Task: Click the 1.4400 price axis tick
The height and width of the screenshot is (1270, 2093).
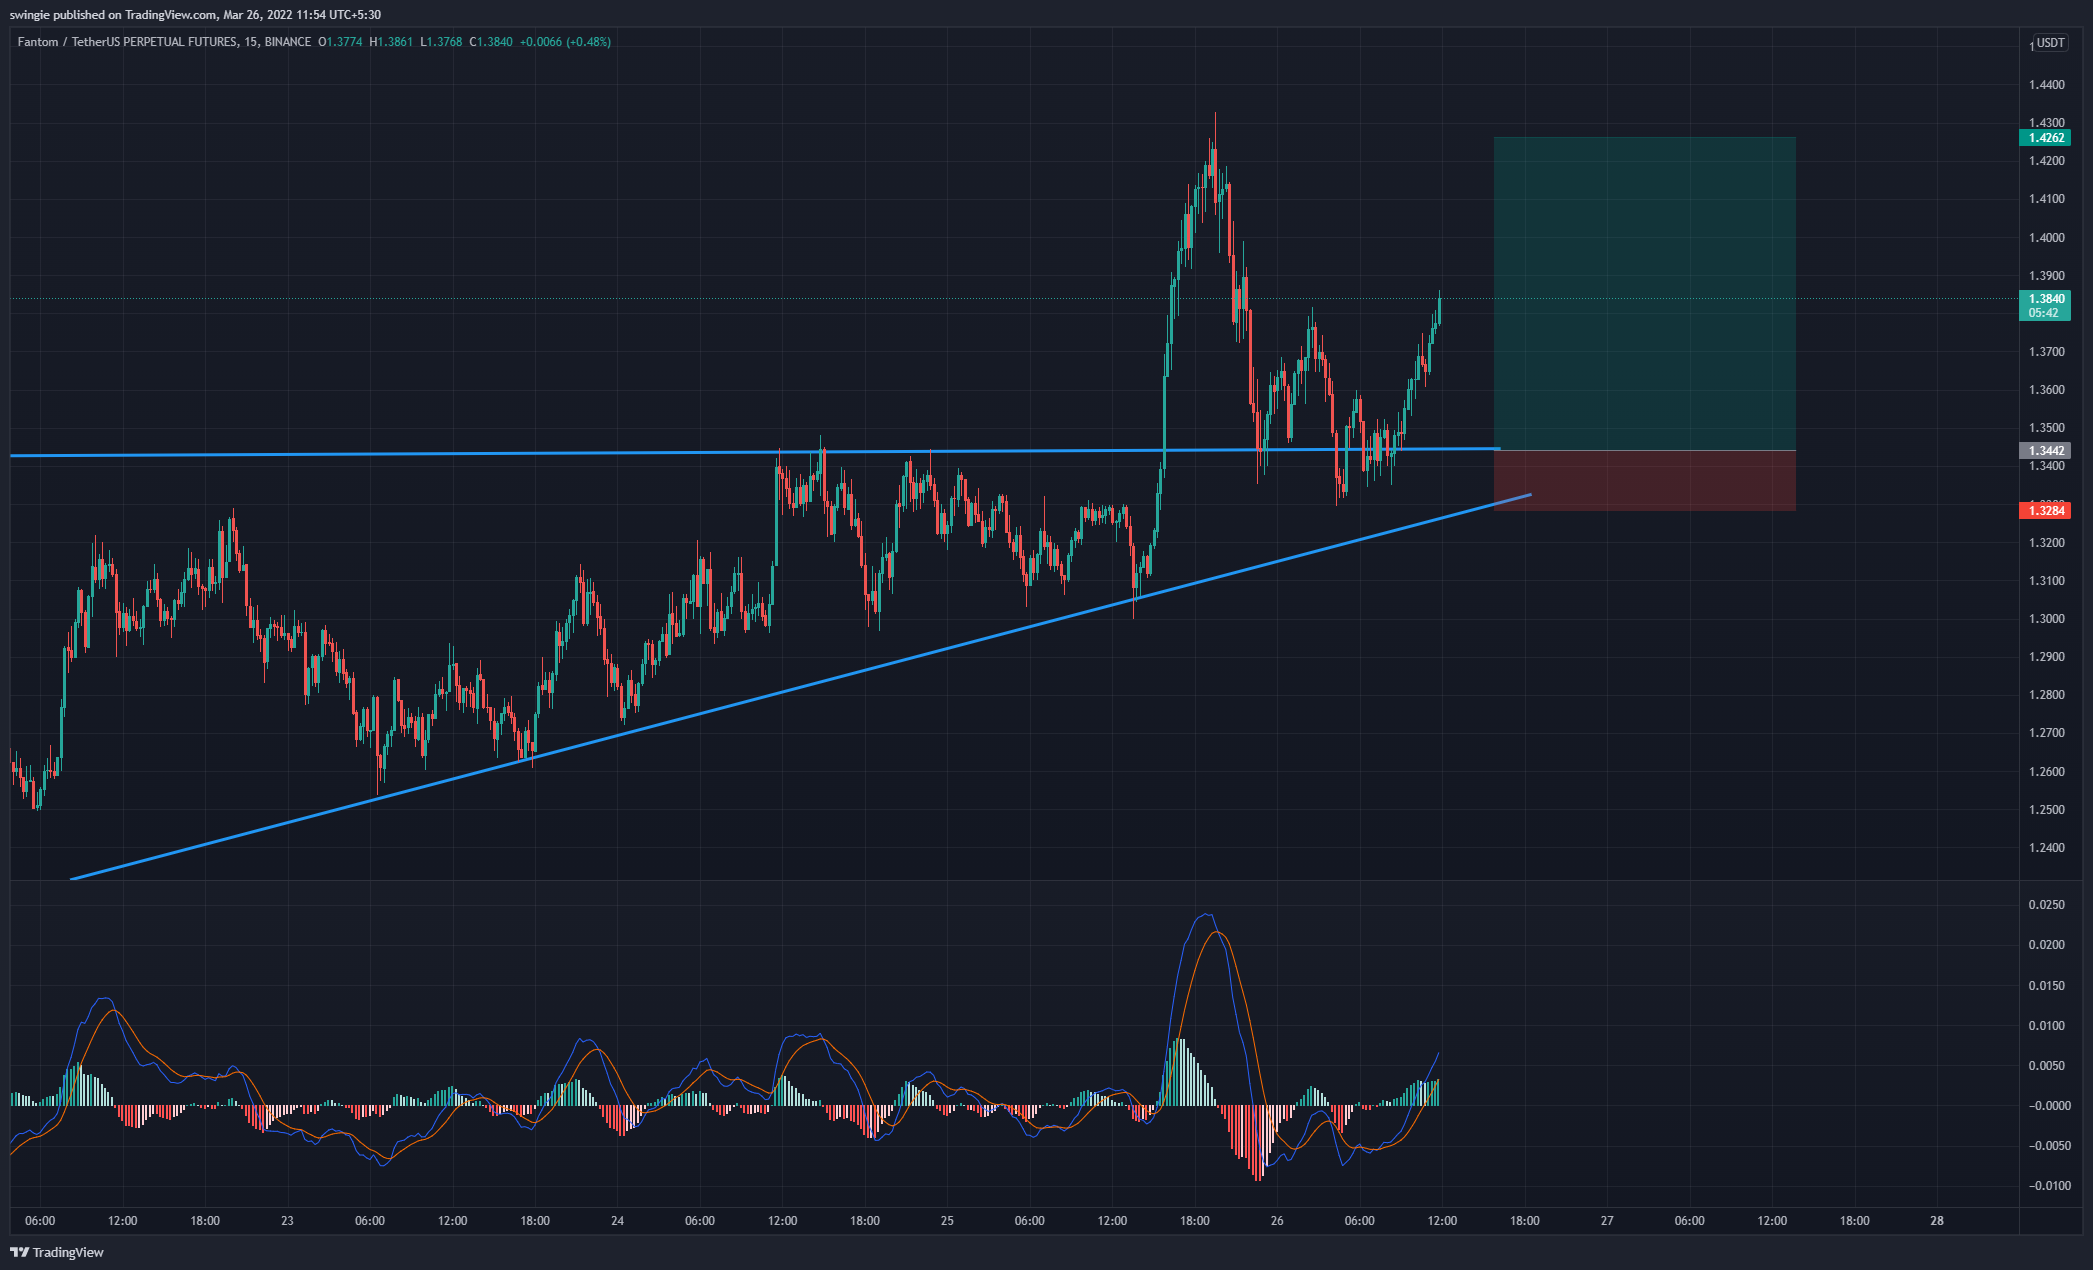Action: 2045,85
